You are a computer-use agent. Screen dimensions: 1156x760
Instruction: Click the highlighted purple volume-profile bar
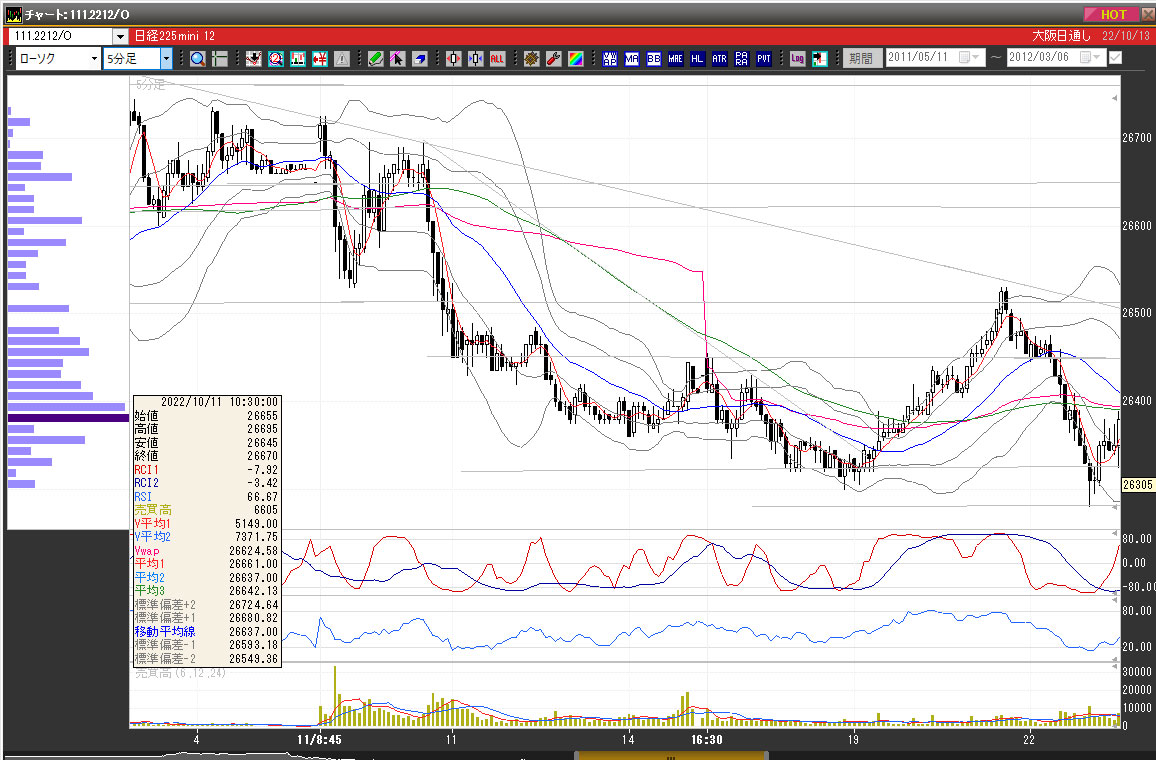pos(69,418)
